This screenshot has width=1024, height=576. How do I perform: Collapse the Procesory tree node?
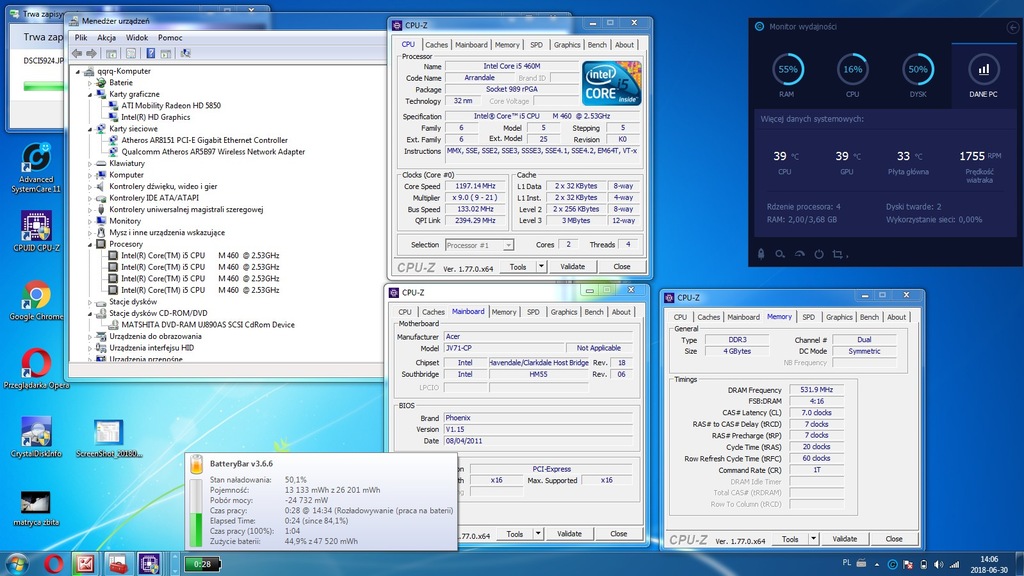tap(90, 244)
